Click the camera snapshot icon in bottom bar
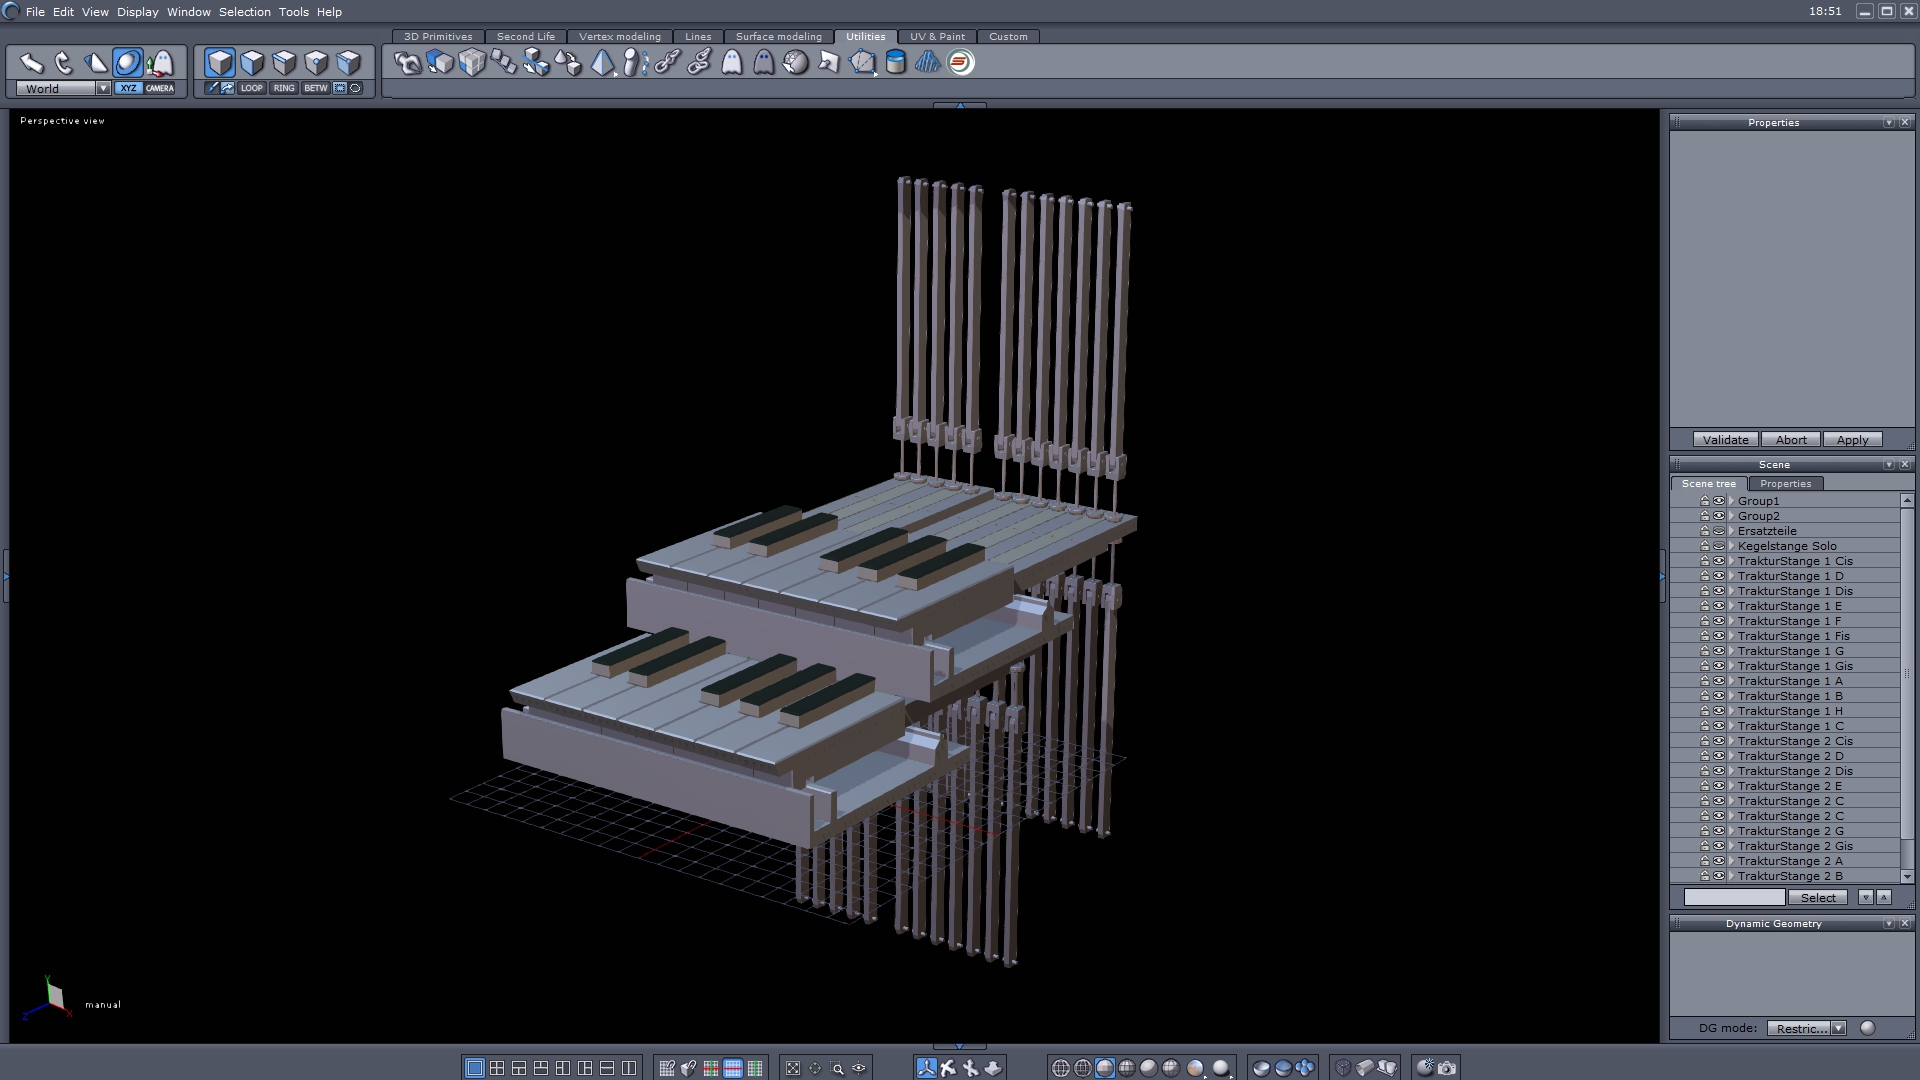 click(1447, 1068)
